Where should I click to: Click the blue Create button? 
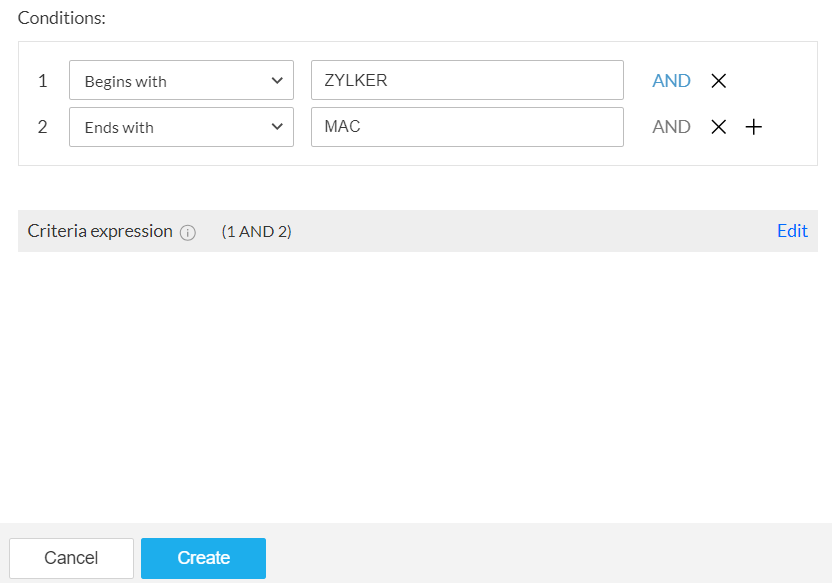click(203, 558)
